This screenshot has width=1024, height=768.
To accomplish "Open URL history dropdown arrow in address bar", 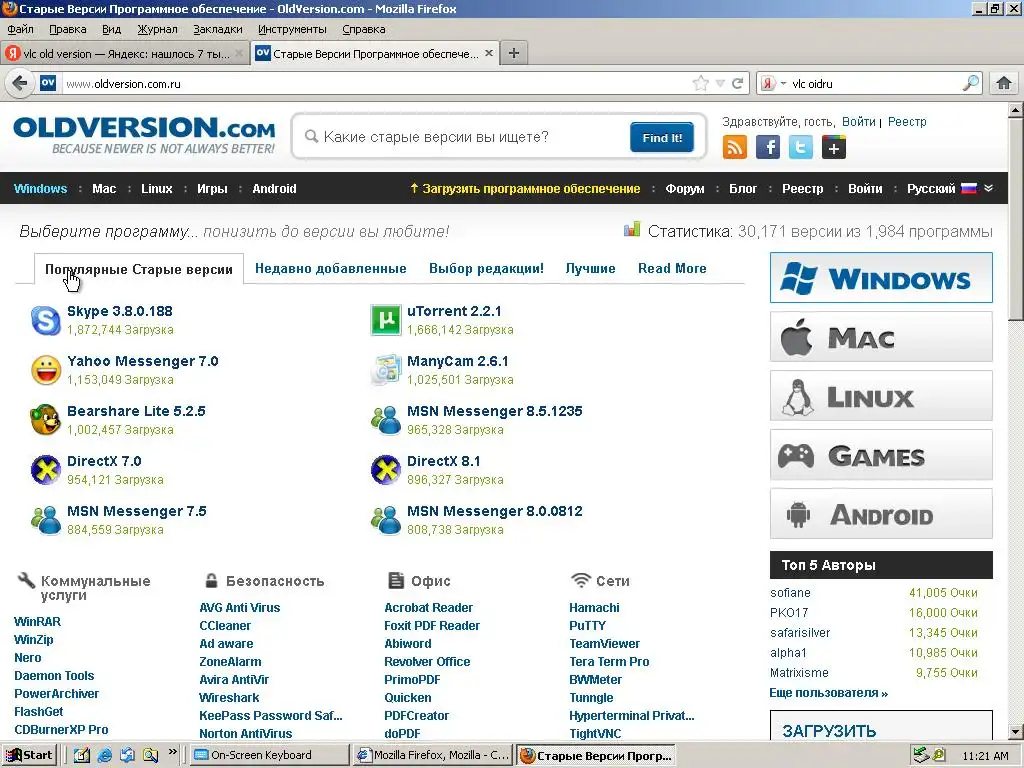I will coord(720,84).
